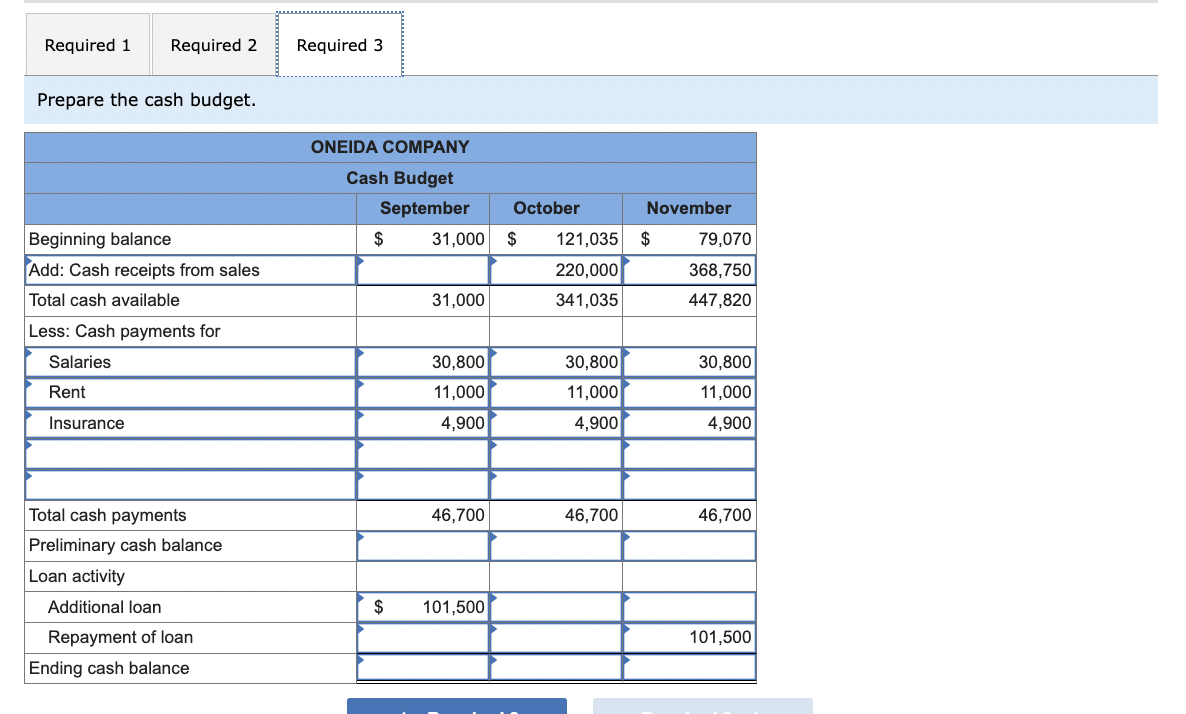Edit November Insurance amount 4,900
Viewport: 1186px width, 714px height.
point(689,424)
